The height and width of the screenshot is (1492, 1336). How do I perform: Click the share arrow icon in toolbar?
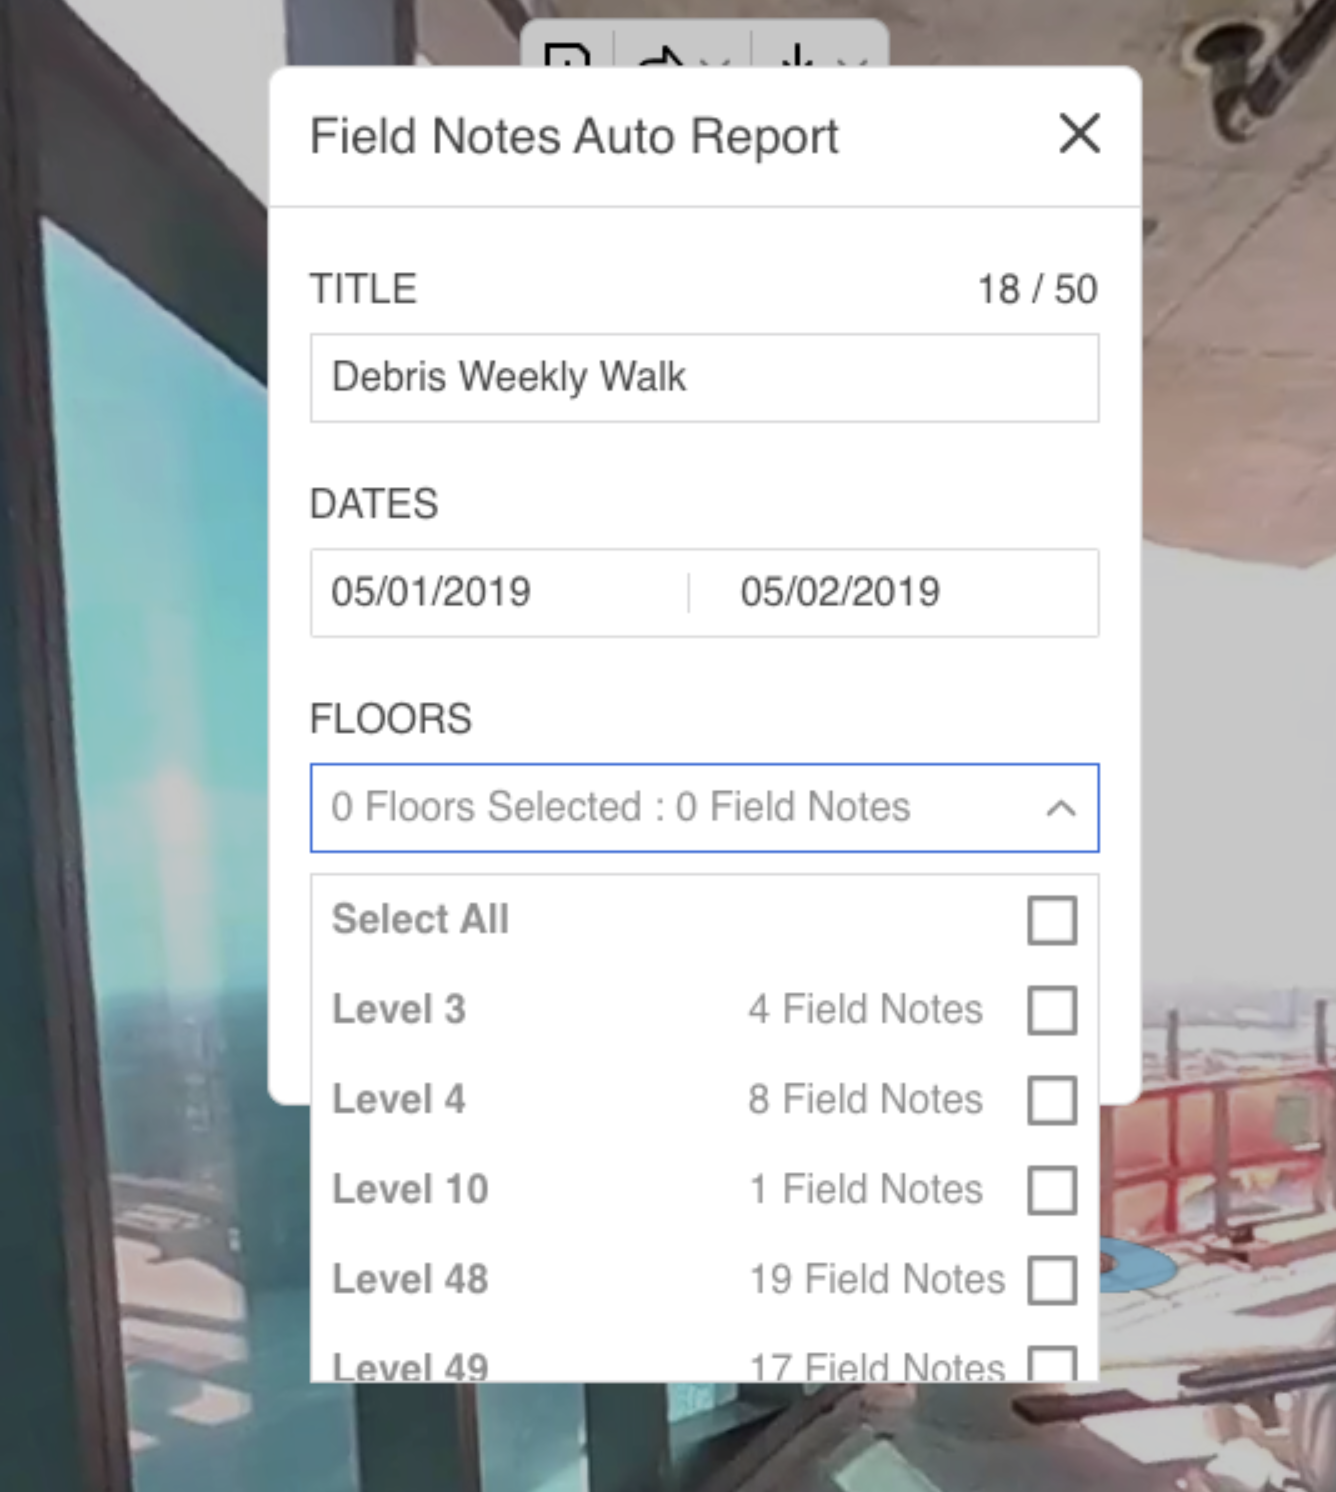pyautogui.click(x=660, y=57)
